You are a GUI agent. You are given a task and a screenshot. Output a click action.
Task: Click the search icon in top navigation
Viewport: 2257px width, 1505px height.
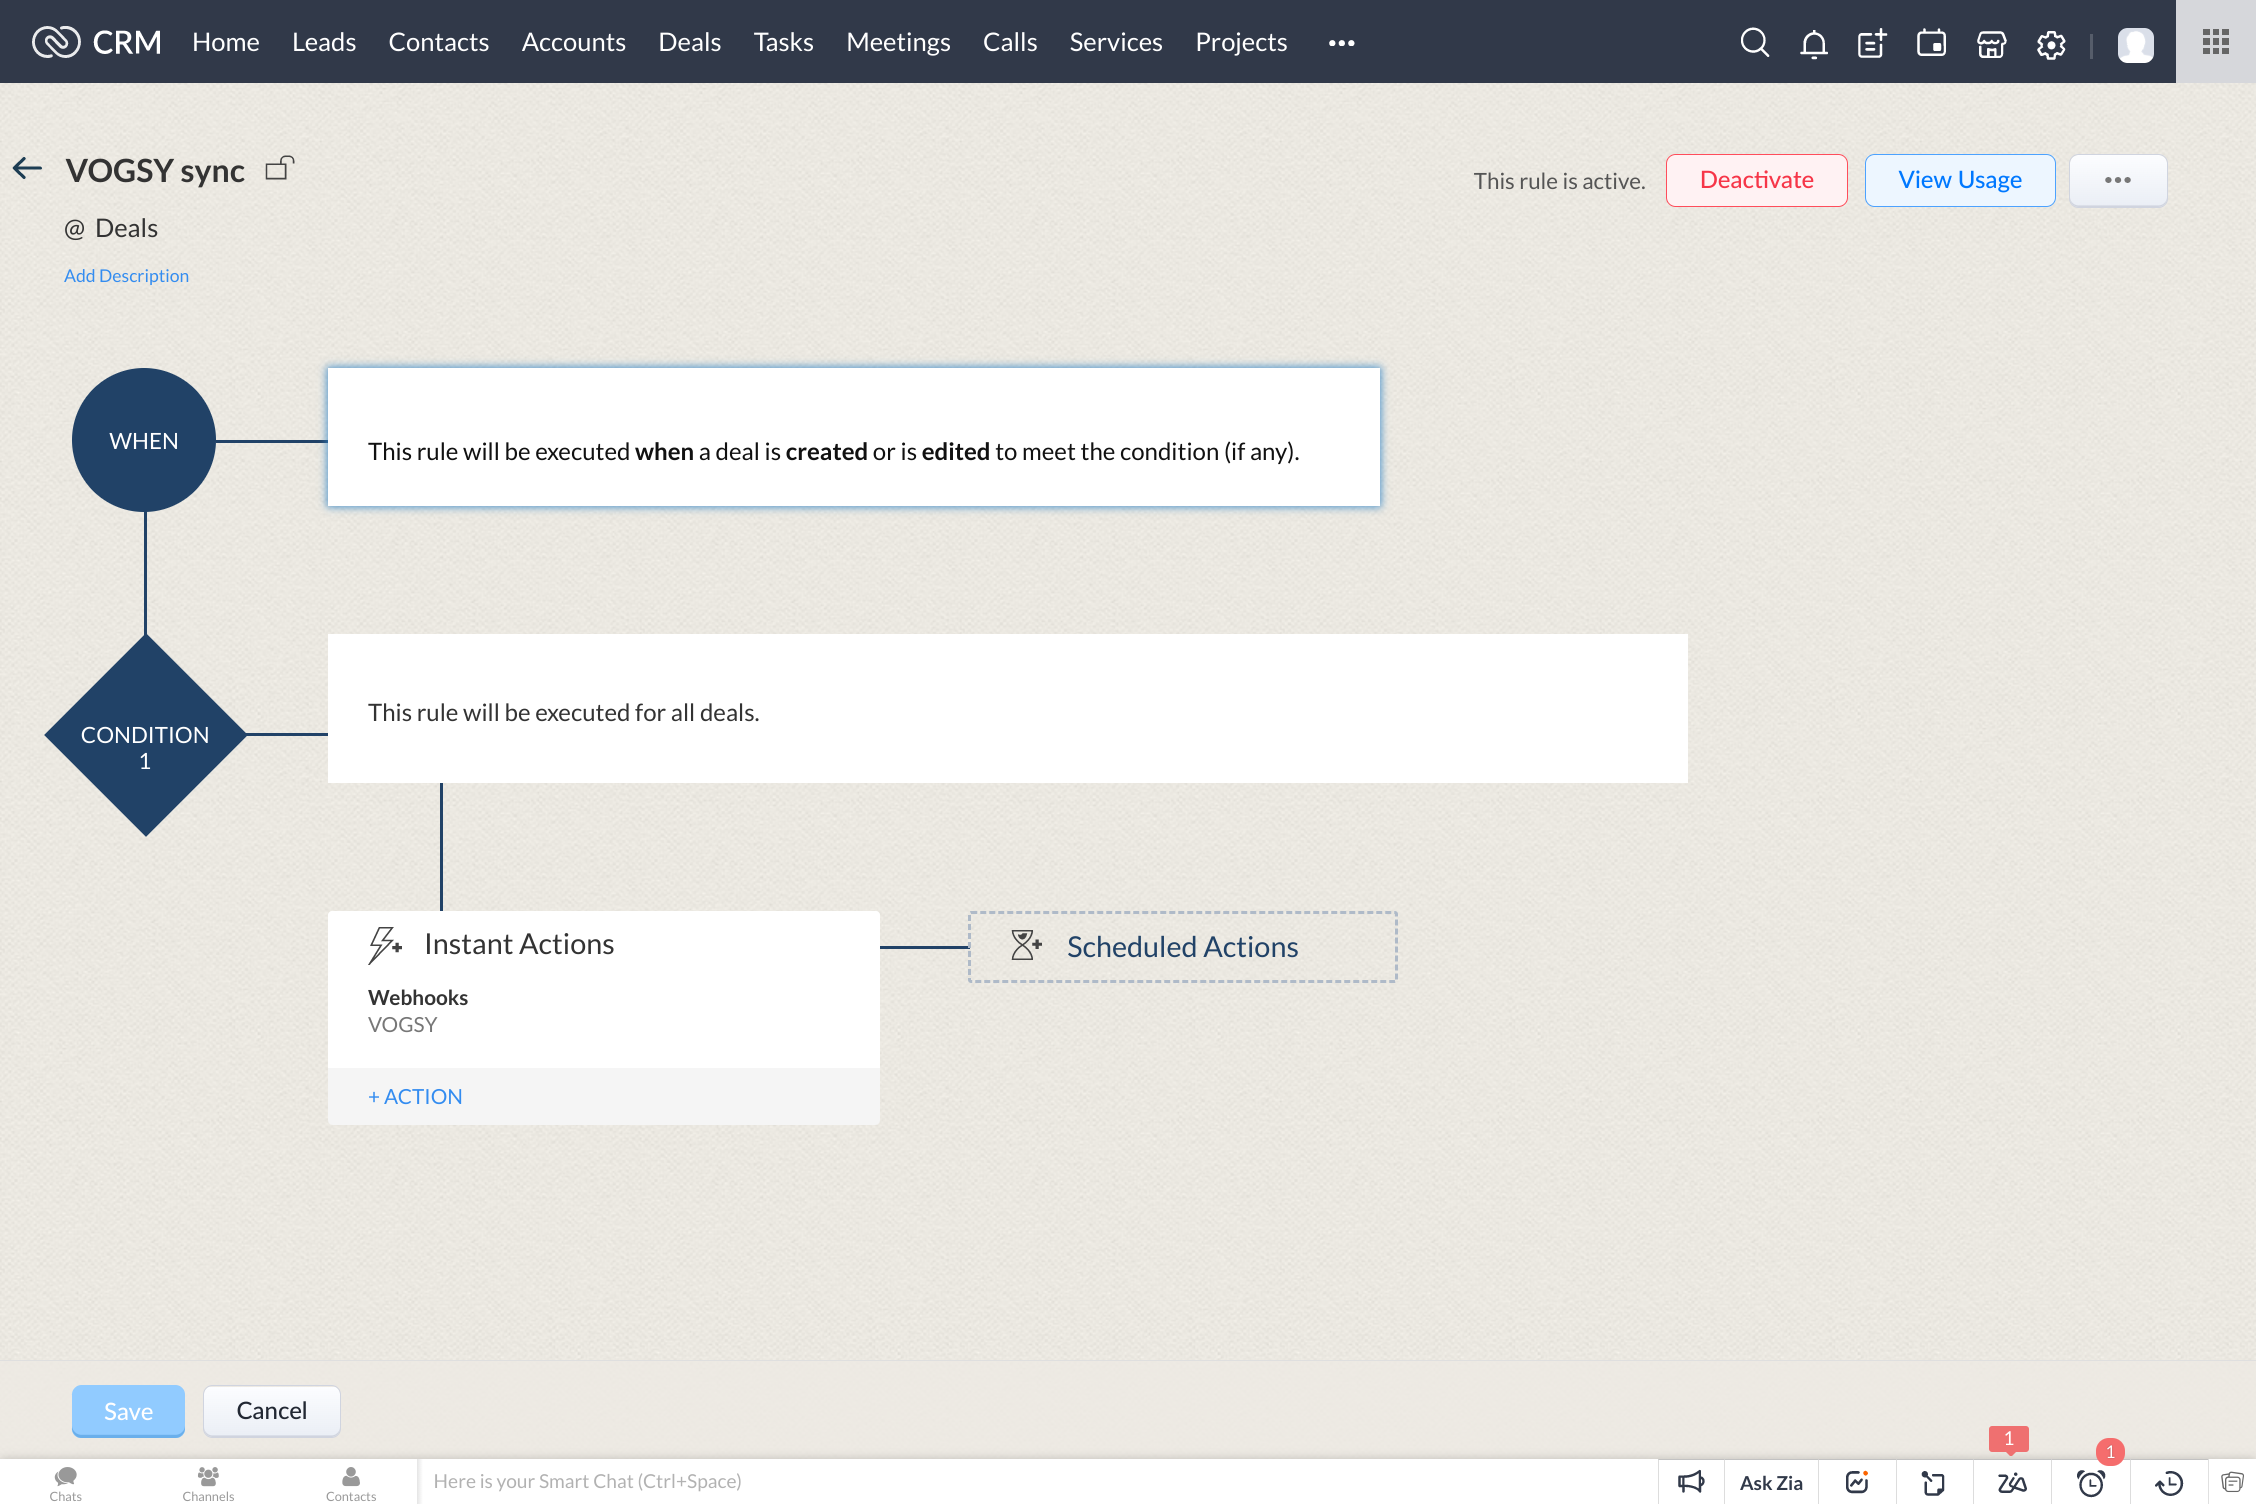click(1753, 40)
